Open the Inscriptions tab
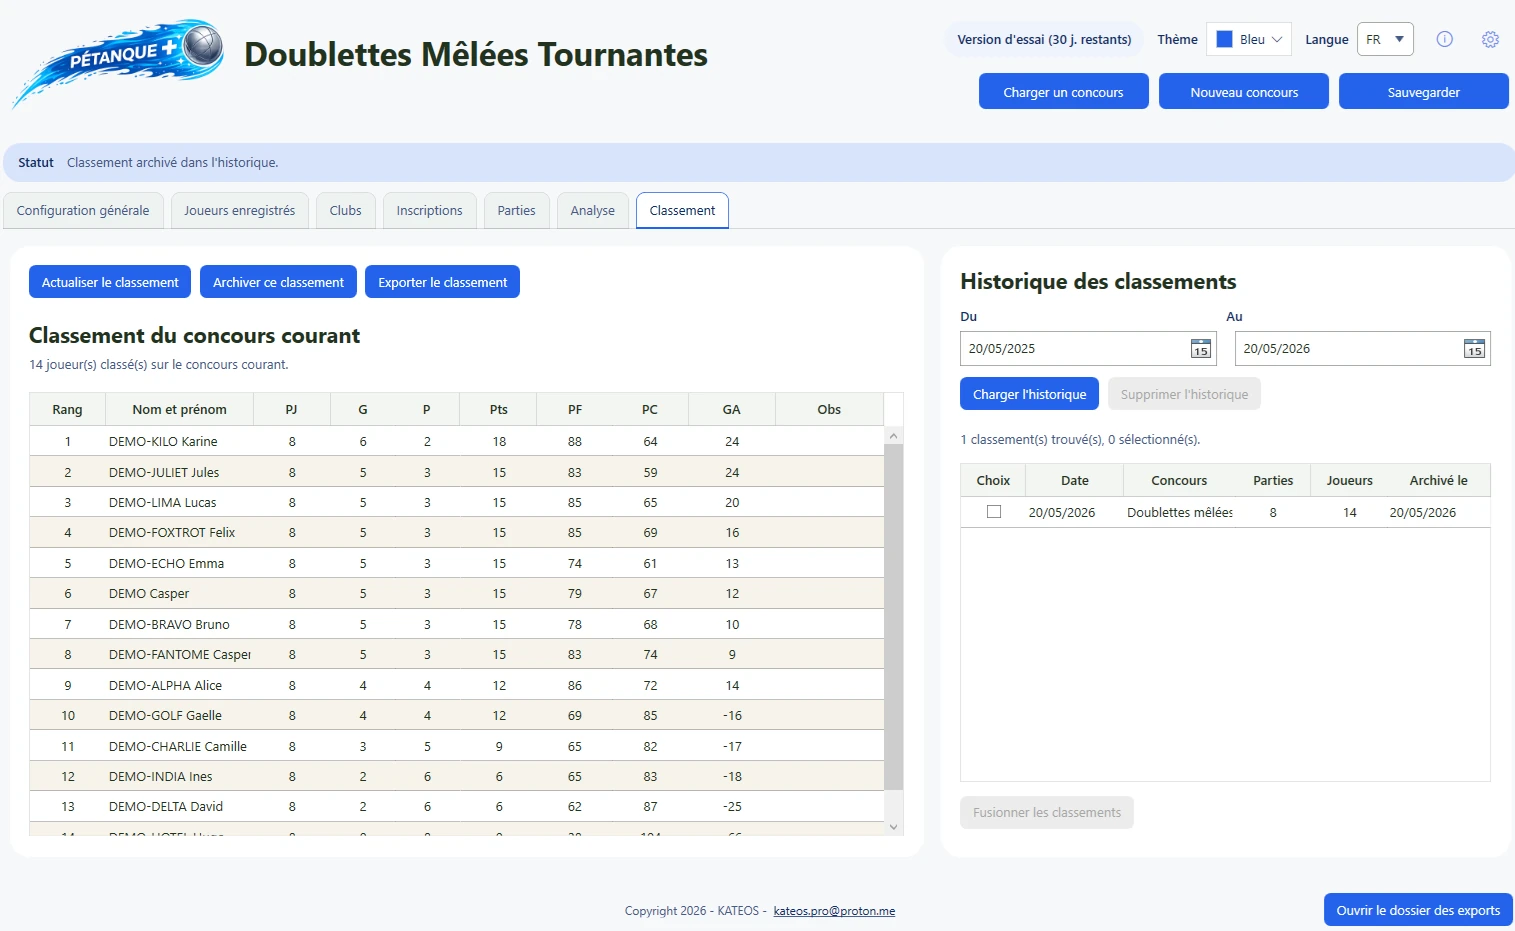Screen dimensions: 1515x931 [x=430, y=210]
